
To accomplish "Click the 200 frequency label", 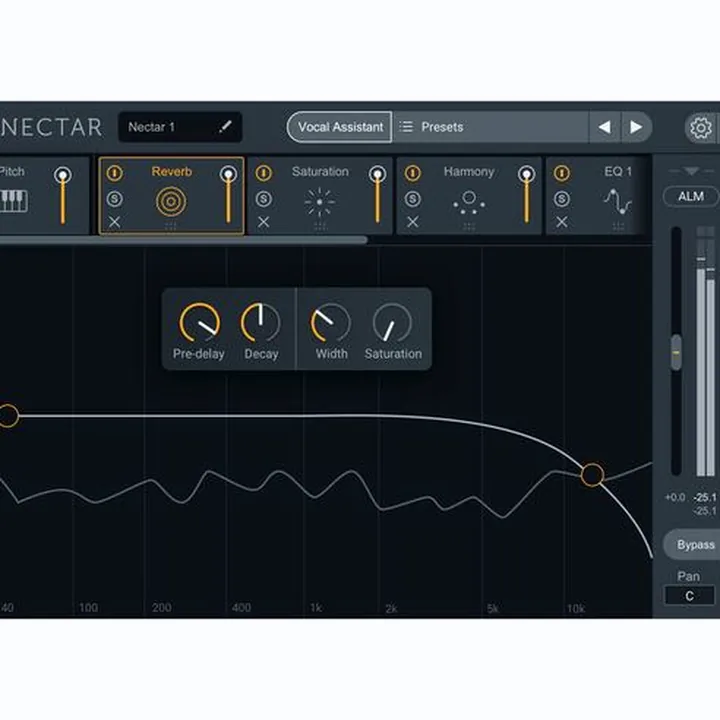I will 162,608.
